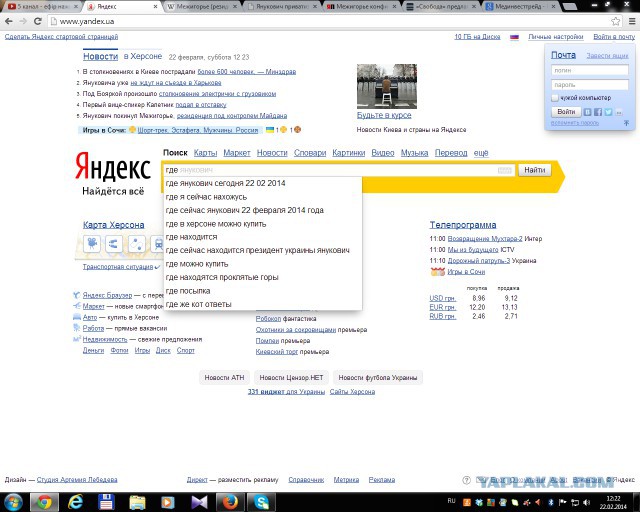Expand 'ещё' more services
This screenshot has height=512, width=640.
pos(481,153)
